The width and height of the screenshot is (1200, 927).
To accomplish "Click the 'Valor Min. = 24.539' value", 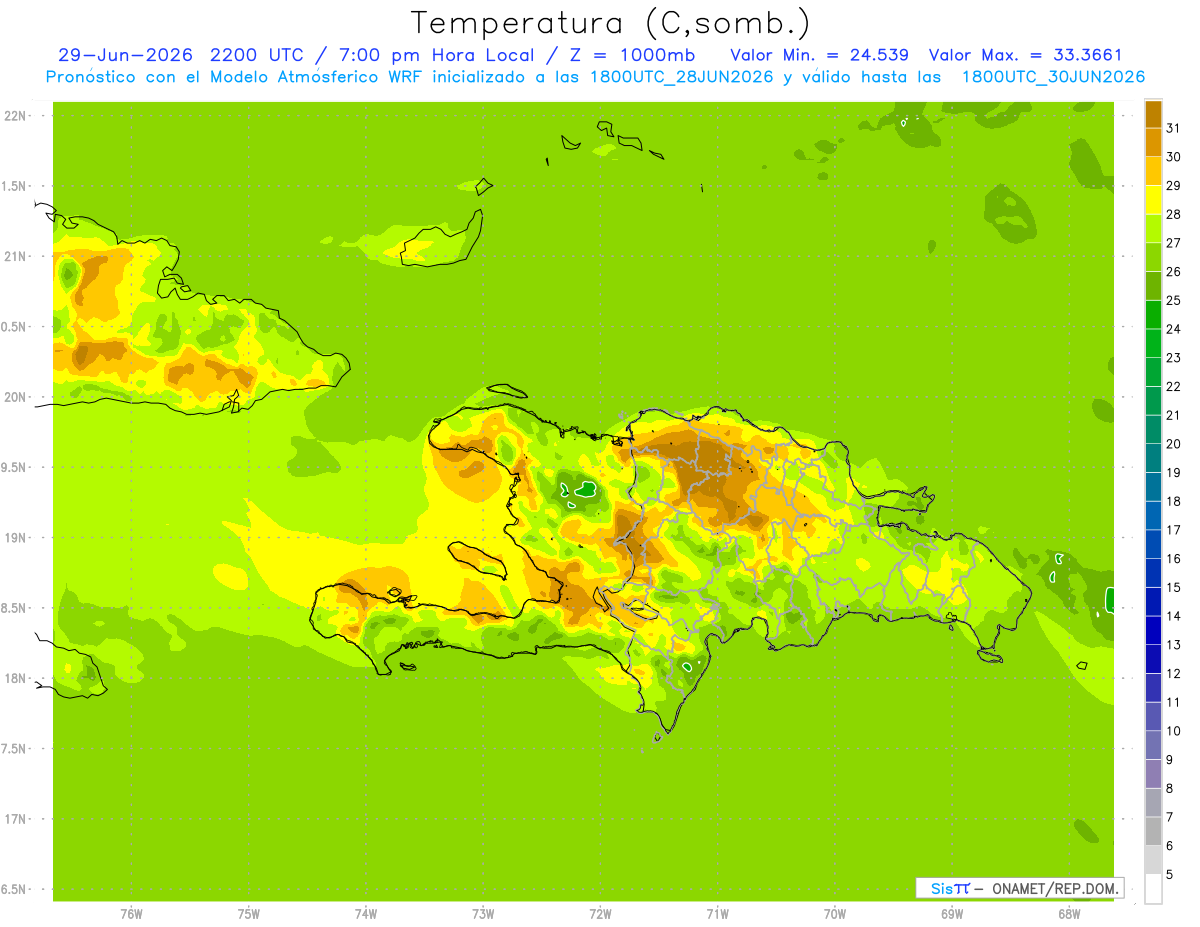I will 819,55.
